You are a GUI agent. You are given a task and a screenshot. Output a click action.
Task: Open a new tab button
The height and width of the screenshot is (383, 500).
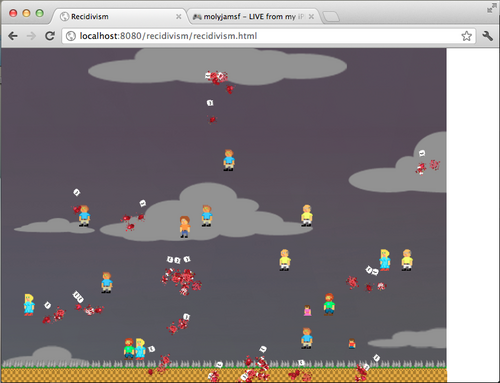point(331,16)
